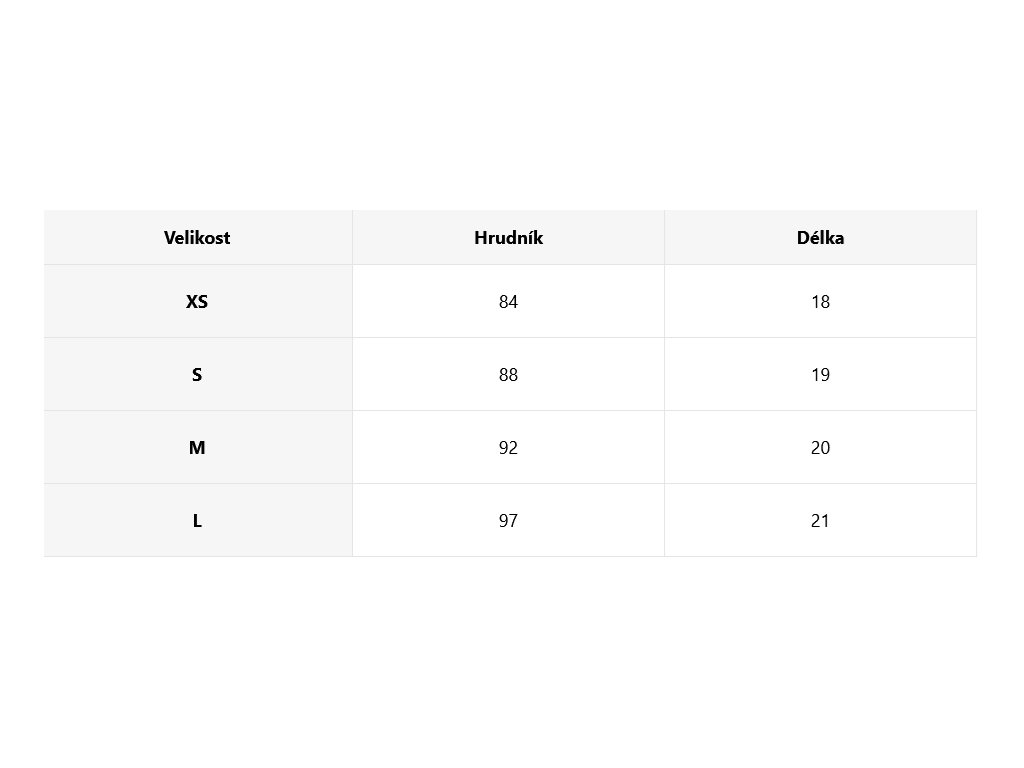Click the Hrudník value 92
1024x768 pixels.
pos(508,448)
